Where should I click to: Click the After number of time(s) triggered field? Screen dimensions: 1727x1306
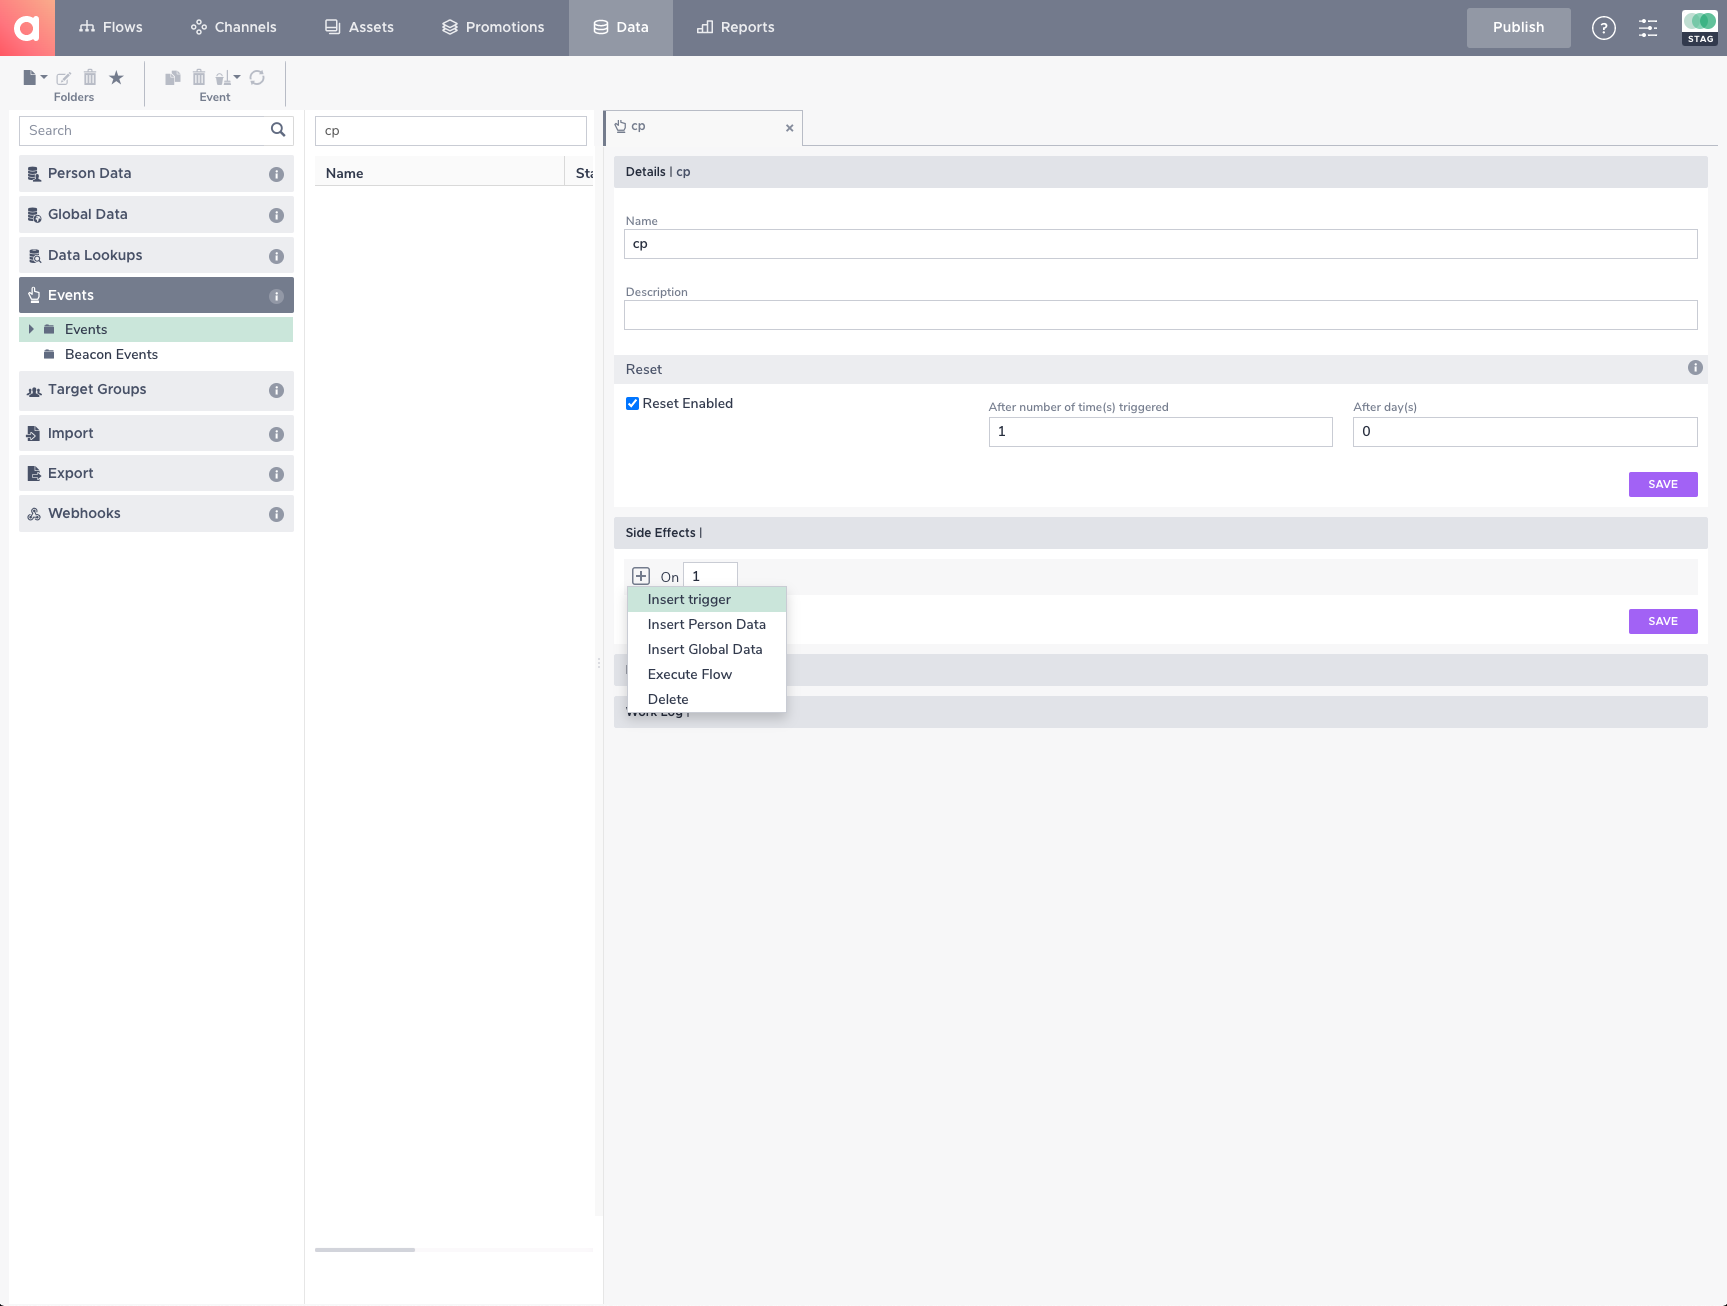(x=1160, y=432)
